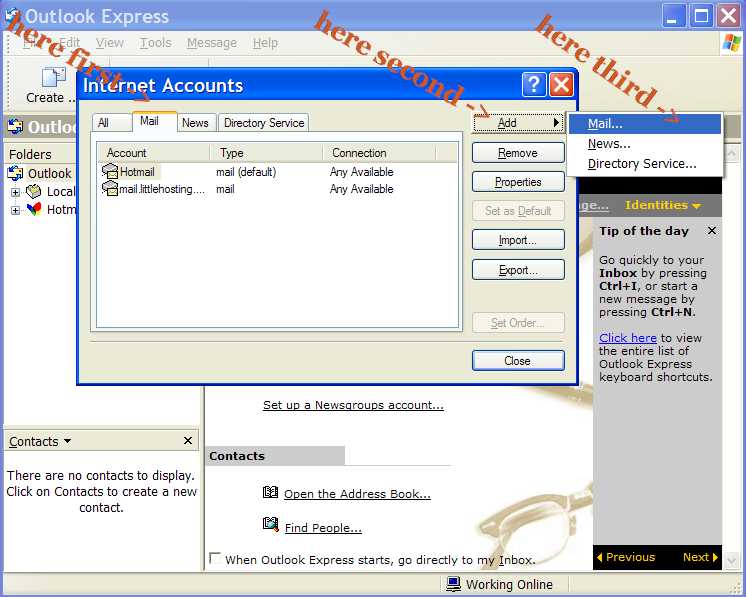This screenshot has width=746, height=597.
Task: Click the Hotmail account envelope icon
Action: [x=110, y=171]
